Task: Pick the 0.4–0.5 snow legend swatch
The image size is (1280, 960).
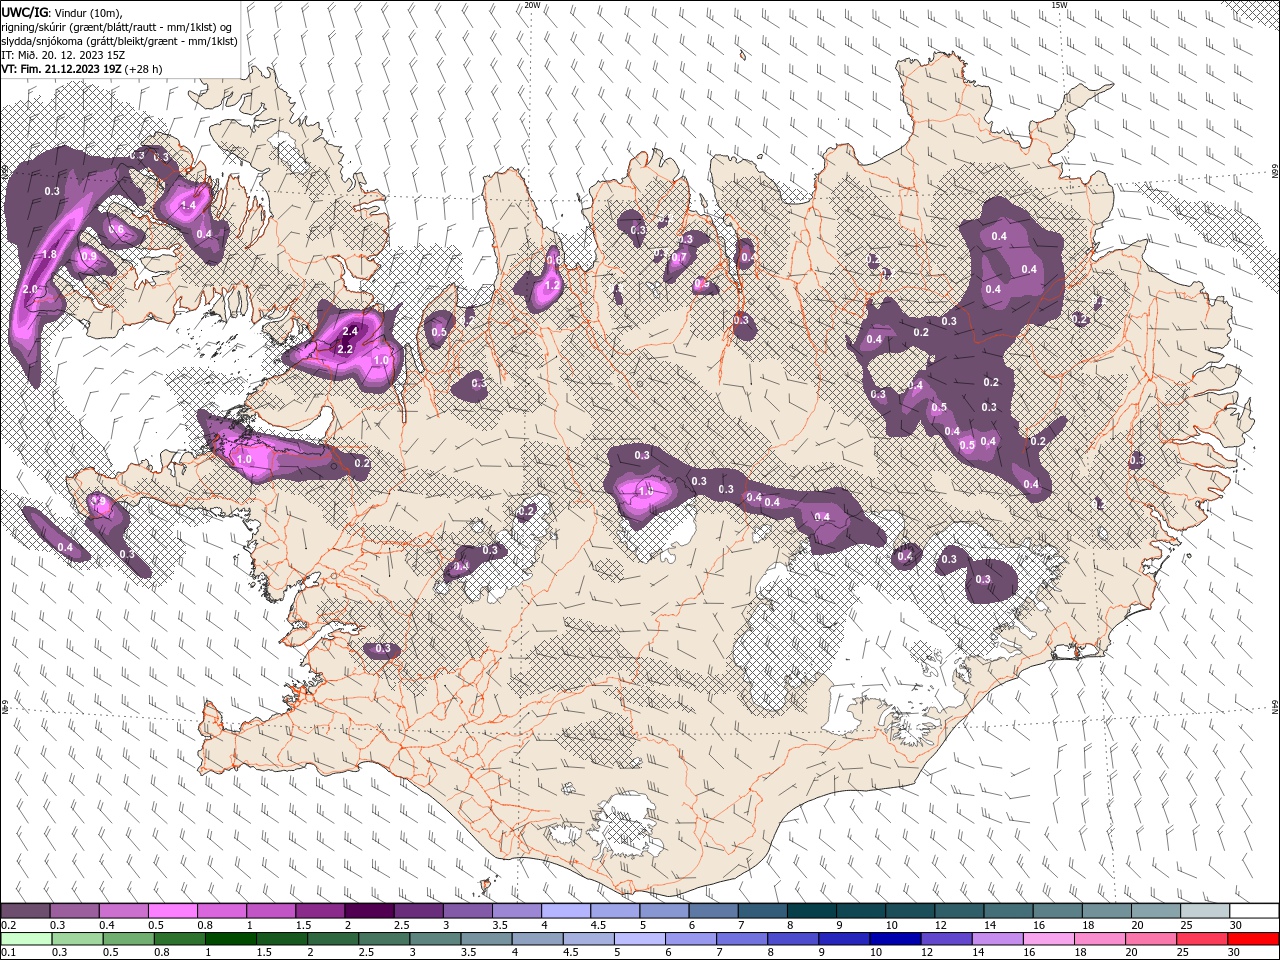Action: pyautogui.click(x=123, y=911)
